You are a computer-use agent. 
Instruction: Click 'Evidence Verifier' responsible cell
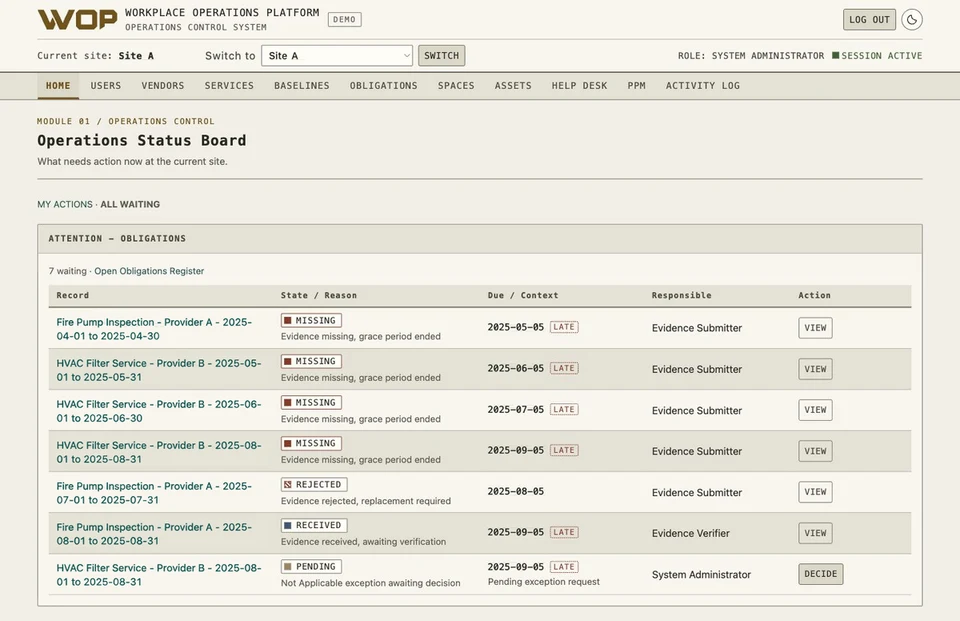(691, 534)
